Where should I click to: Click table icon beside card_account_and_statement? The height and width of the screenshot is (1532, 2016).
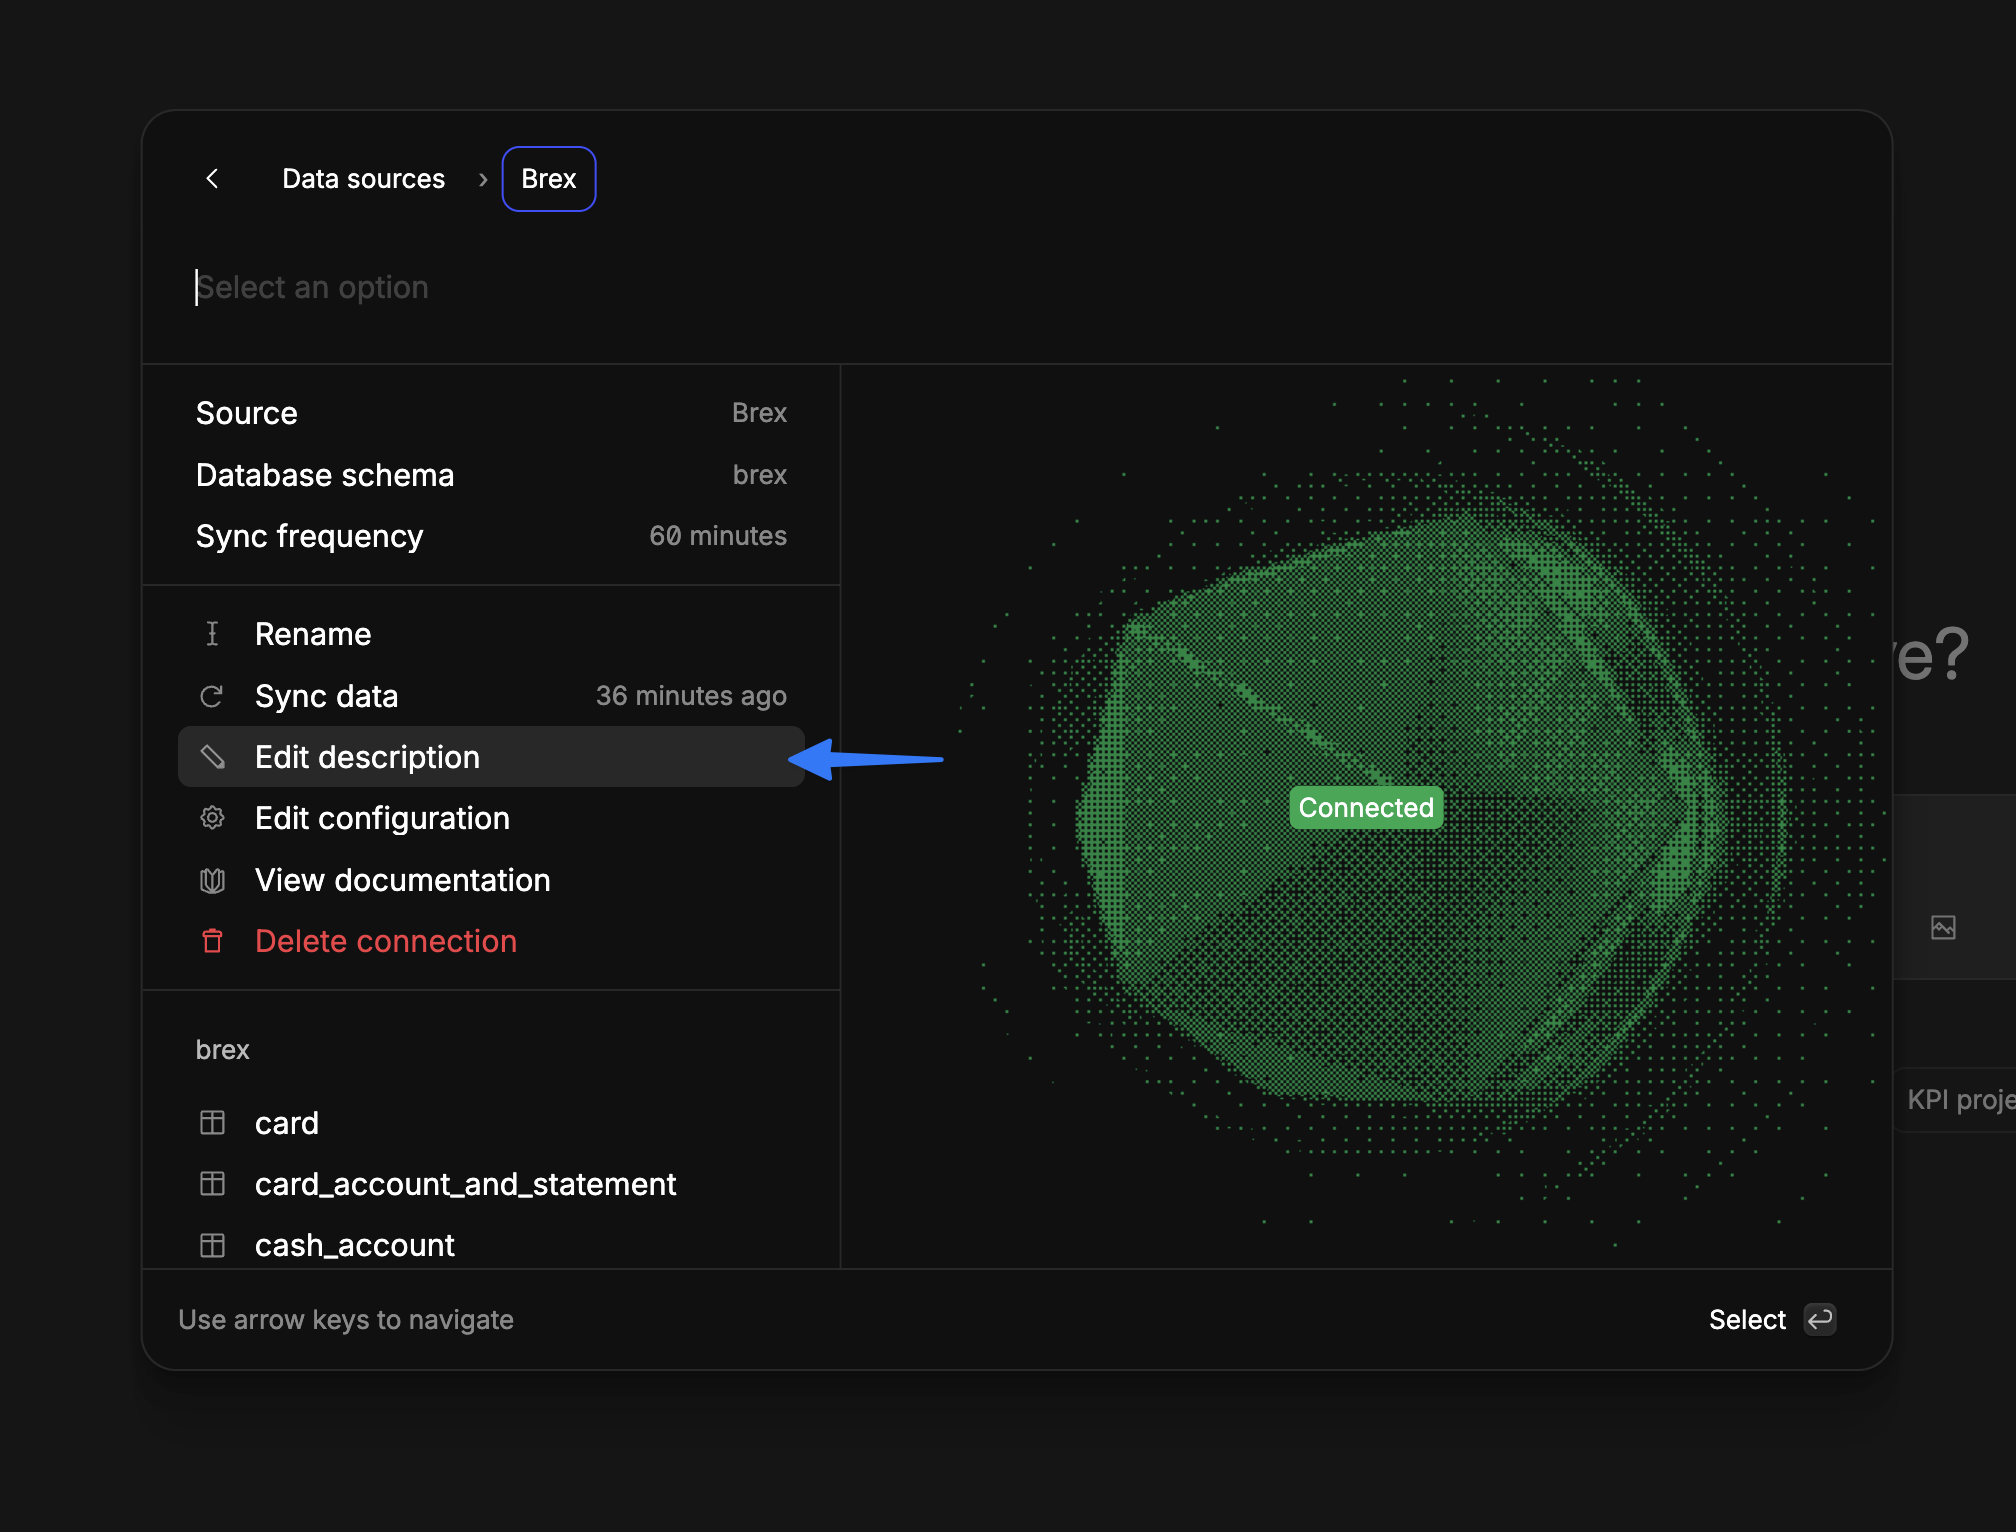tap(212, 1184)
